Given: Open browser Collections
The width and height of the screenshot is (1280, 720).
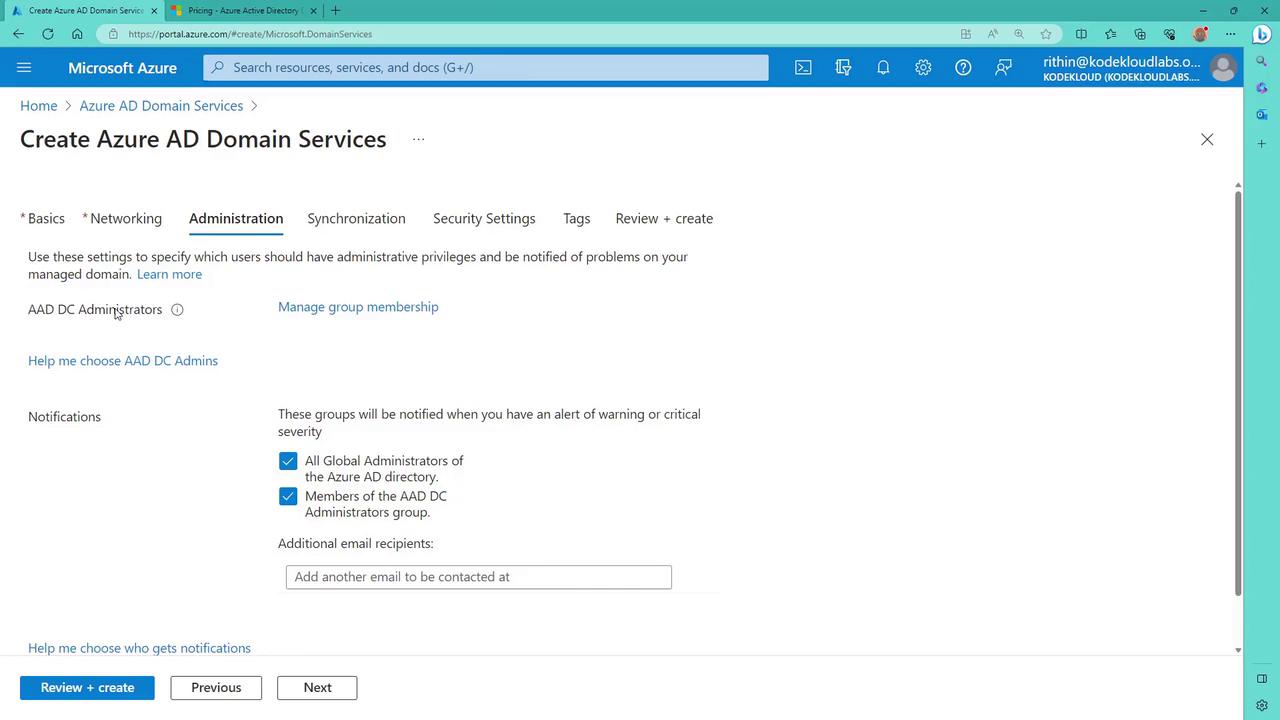Looking at the screenshot, I should click(x=1140, y=34).
